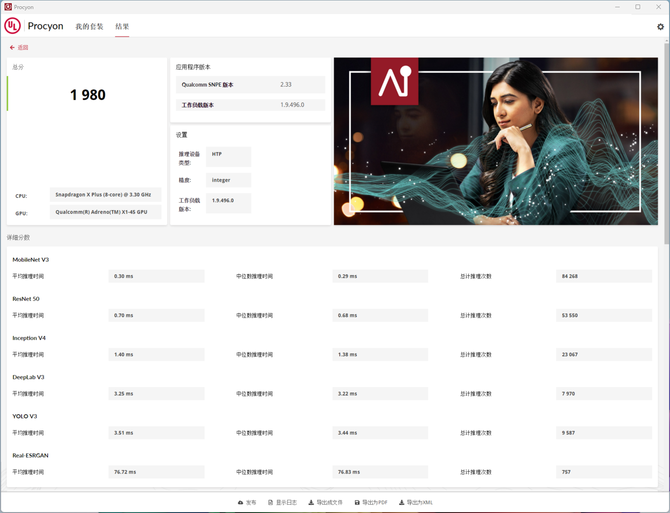
Task: Click the 返回 back link
Action: click(22, 47)
